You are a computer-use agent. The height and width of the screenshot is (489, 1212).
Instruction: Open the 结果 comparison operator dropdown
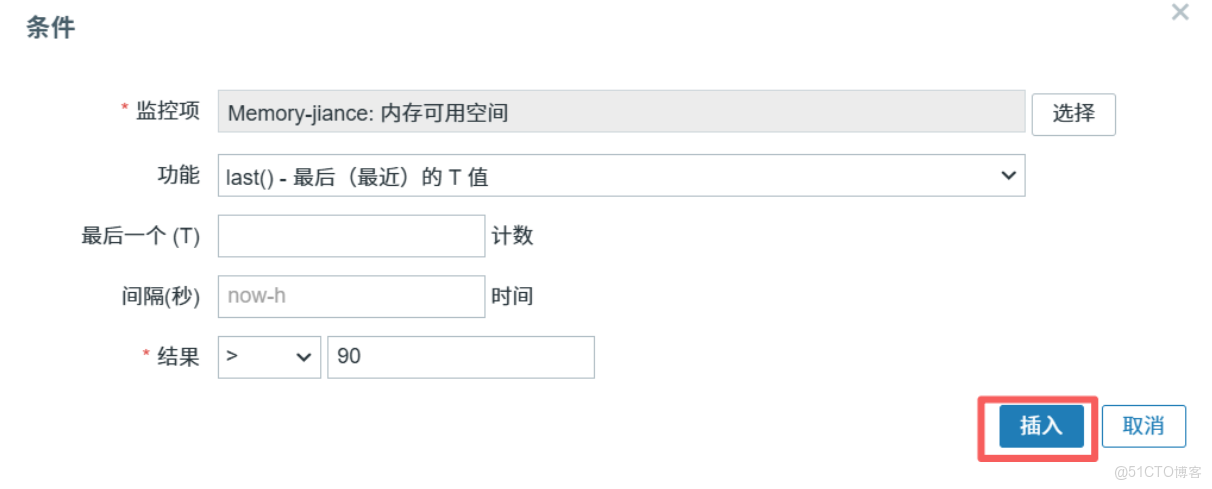tap(269, 357)
